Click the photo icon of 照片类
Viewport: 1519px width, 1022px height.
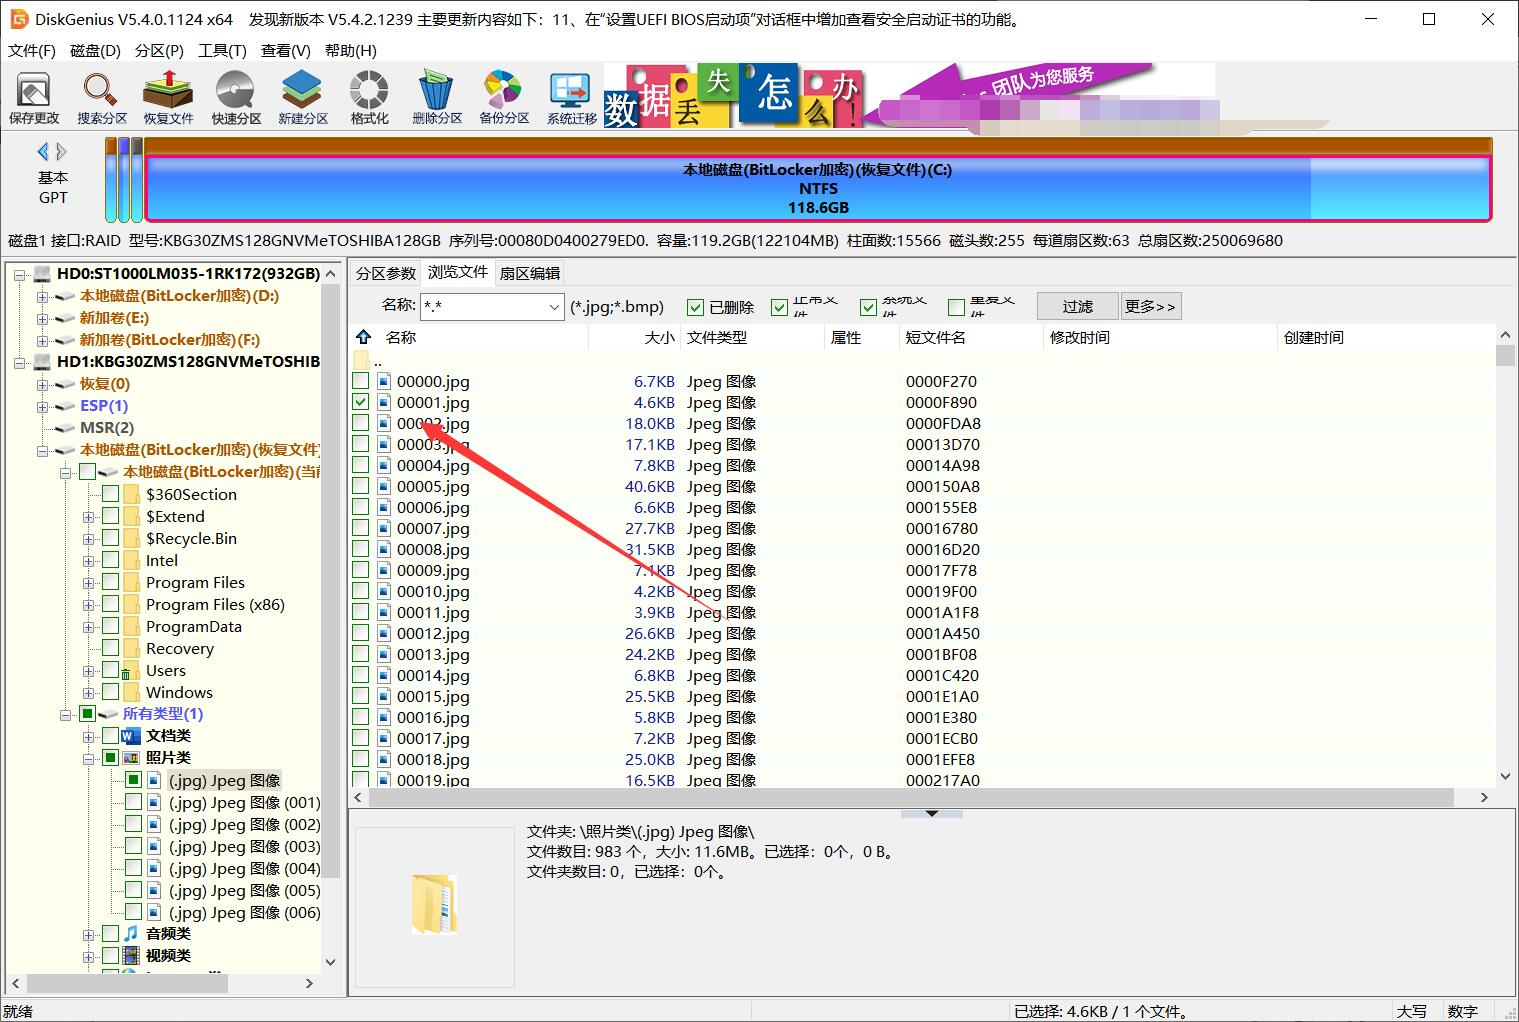point(131,758)
